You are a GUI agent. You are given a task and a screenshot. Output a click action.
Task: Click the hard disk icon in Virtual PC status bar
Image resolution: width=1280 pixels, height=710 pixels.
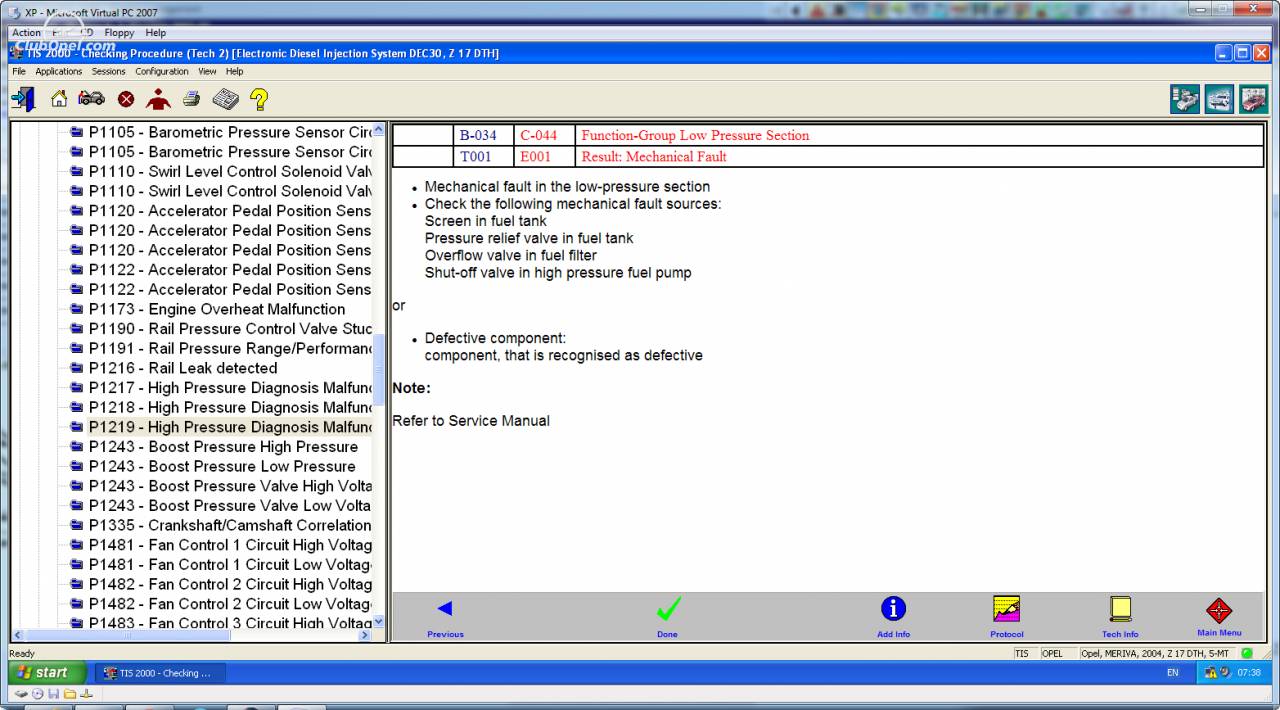pyautogui.click(x=20, y=694)
